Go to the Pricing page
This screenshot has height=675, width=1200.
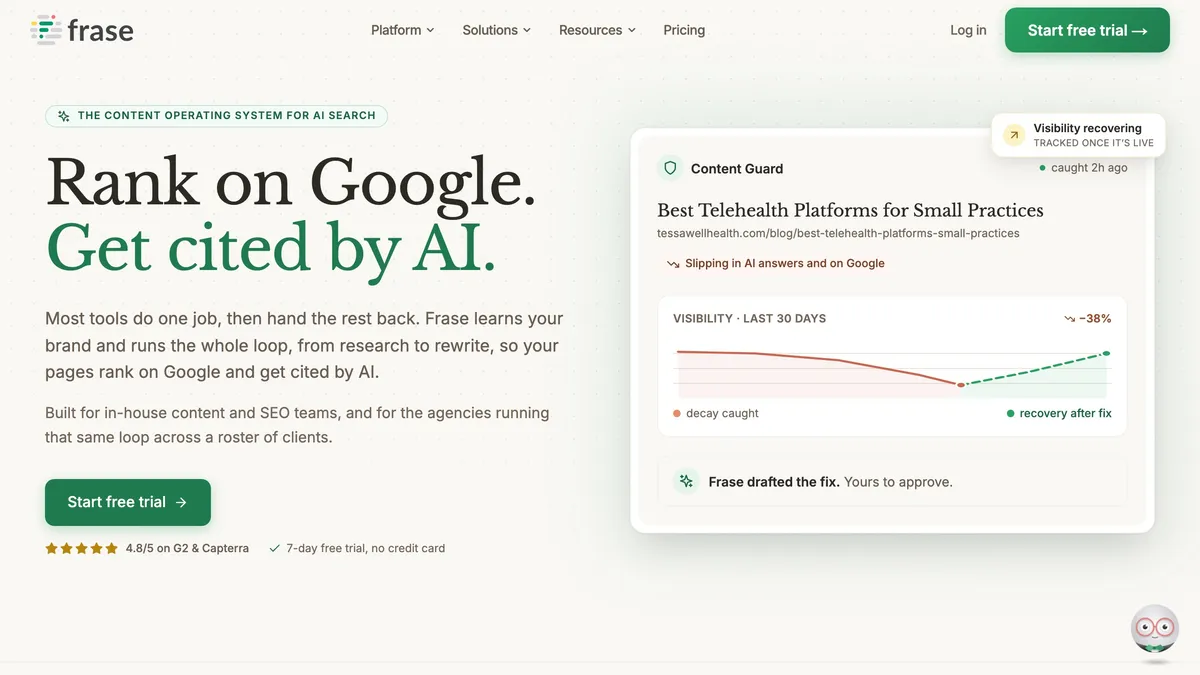pos(684,30)
